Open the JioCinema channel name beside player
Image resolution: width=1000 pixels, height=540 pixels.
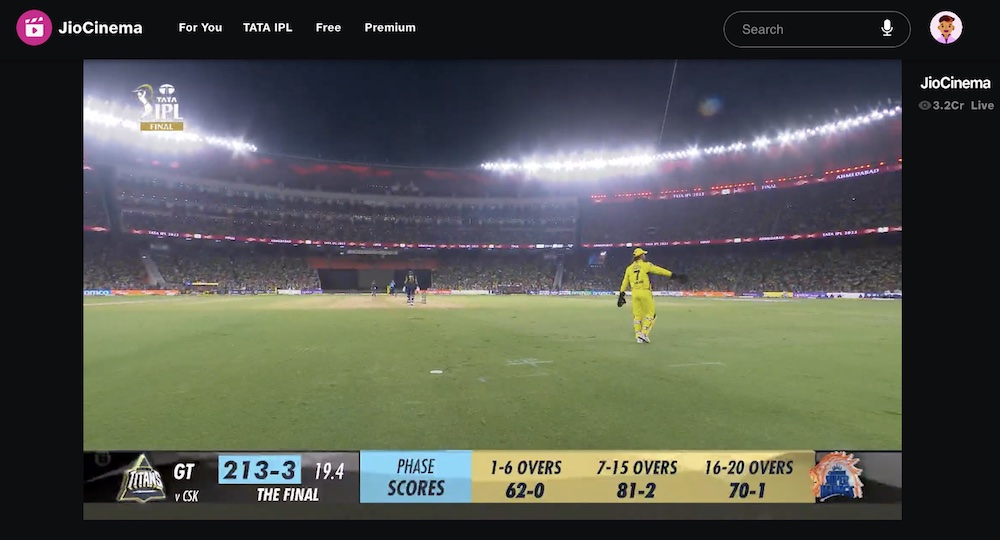click(955, 83)
